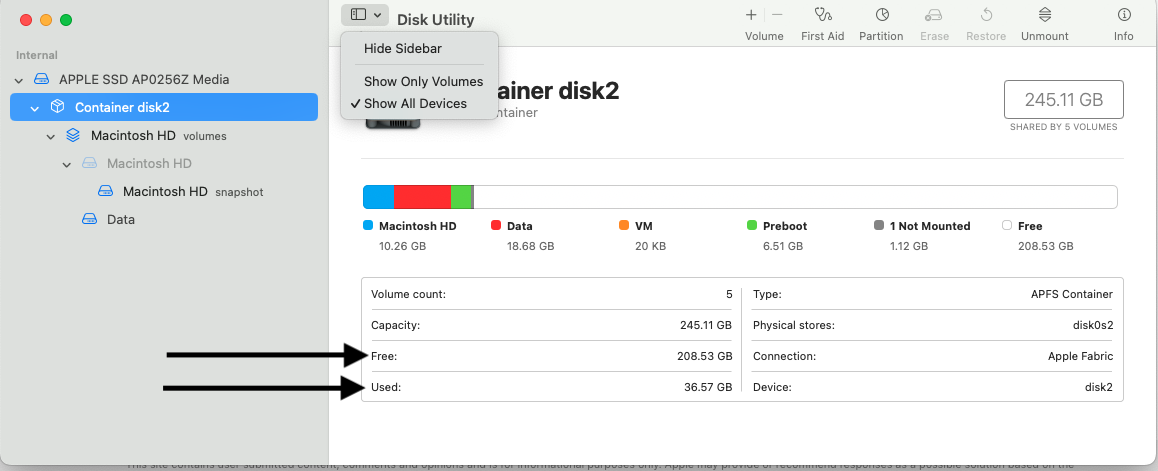Open the sidebar View menu button

click(366, 14)
